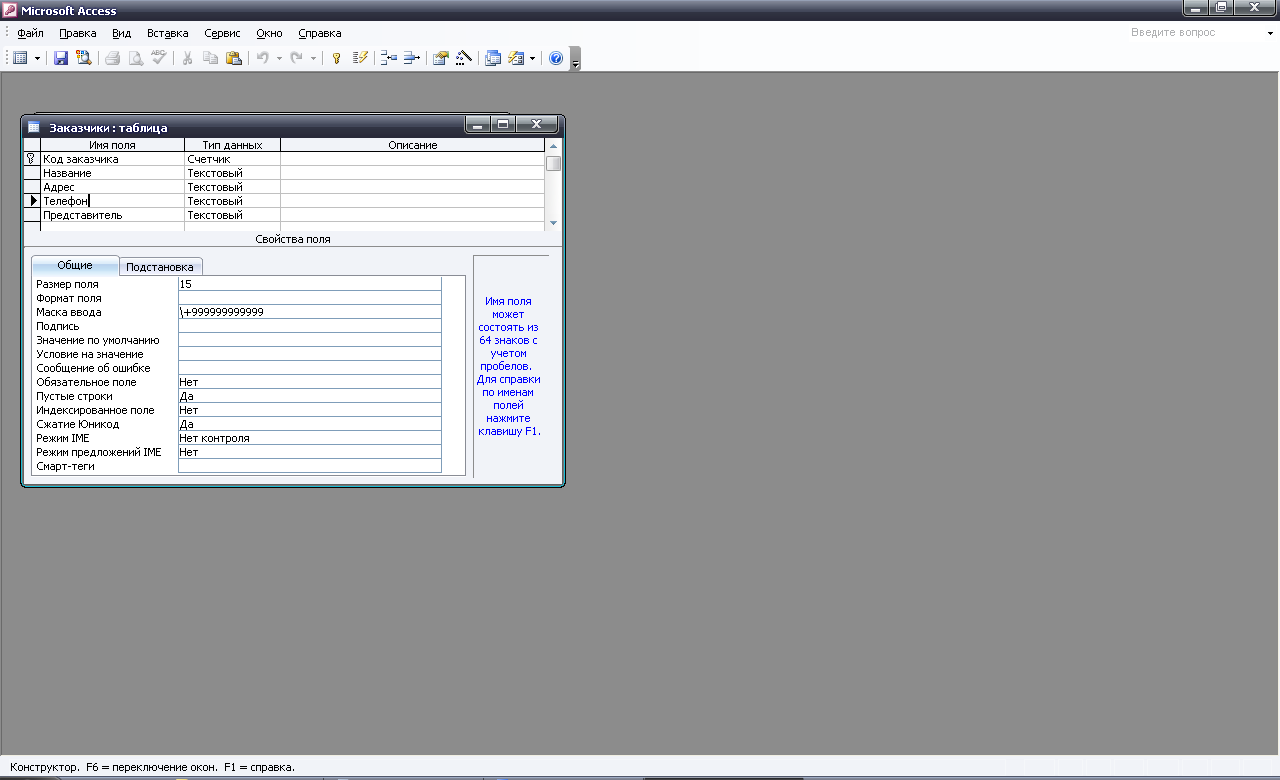This screenshot has height=780, width=1280.
Task: Maximize the Заказчики table window
Action: [503, 125]
